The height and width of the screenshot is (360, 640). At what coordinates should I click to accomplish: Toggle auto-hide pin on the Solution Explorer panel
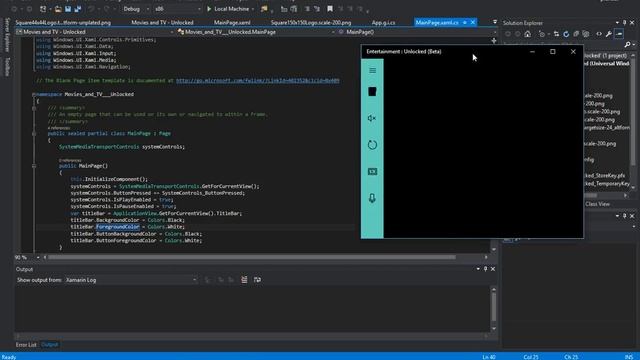click(x=624, y=23)
